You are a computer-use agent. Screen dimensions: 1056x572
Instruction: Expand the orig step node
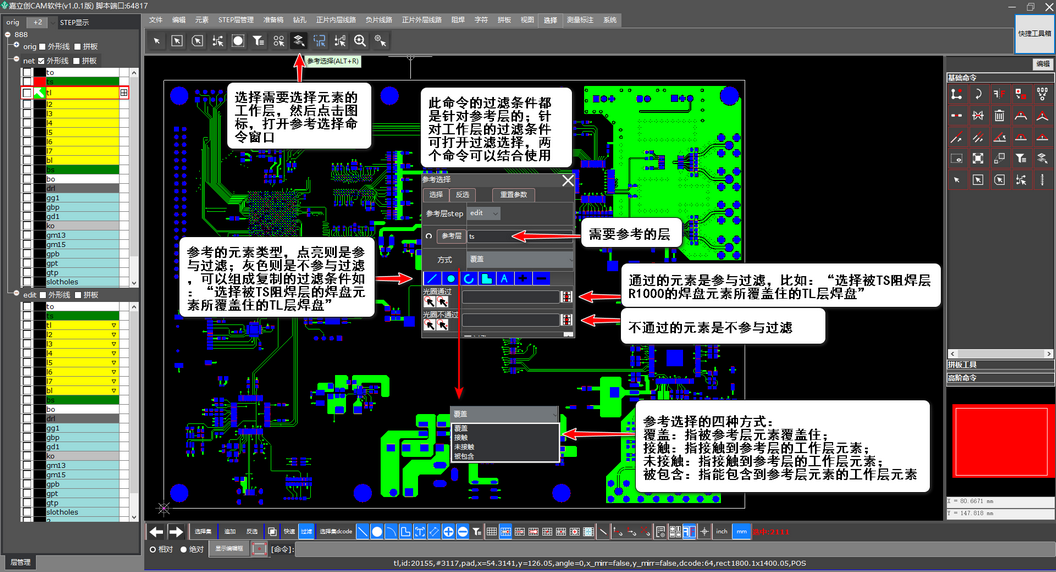point(16,45)
